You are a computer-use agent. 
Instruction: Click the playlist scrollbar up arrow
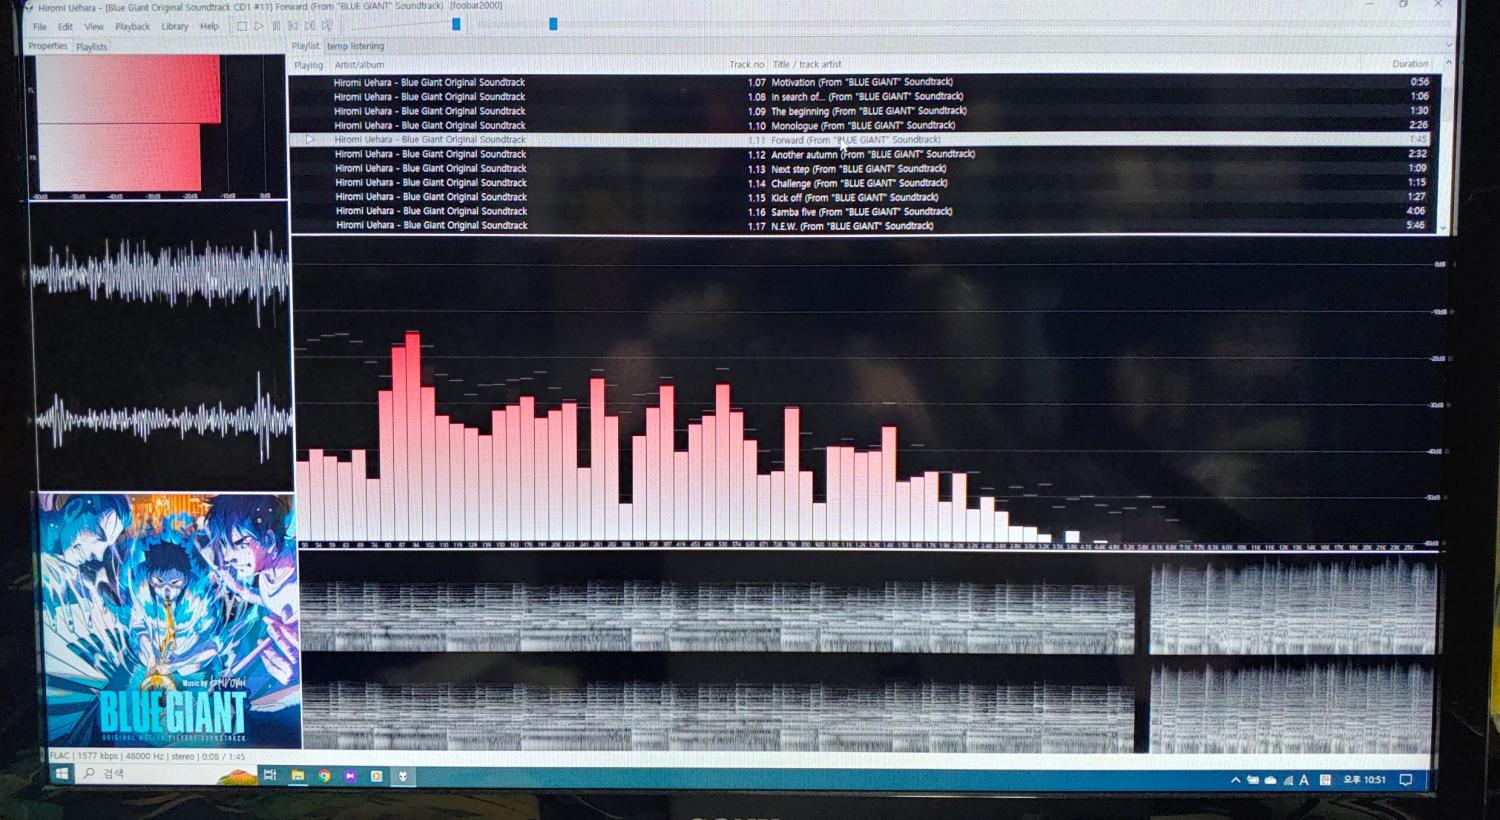(1447, 63)
